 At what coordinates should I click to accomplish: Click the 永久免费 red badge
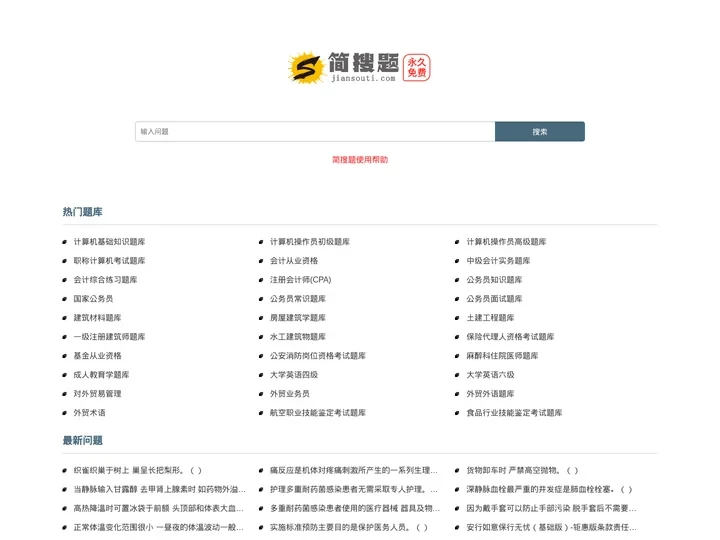click(x=416, y=68)
